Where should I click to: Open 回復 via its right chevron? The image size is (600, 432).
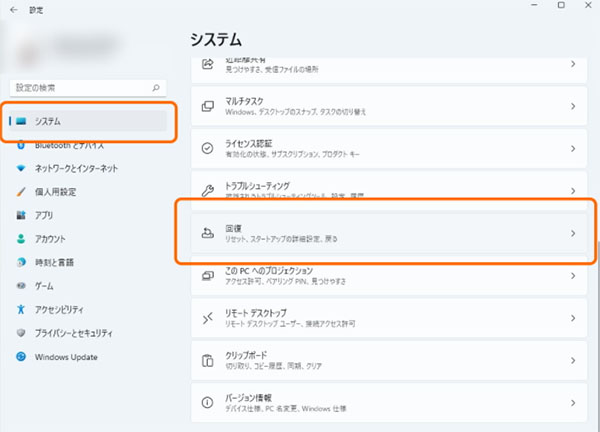point(573,233)
